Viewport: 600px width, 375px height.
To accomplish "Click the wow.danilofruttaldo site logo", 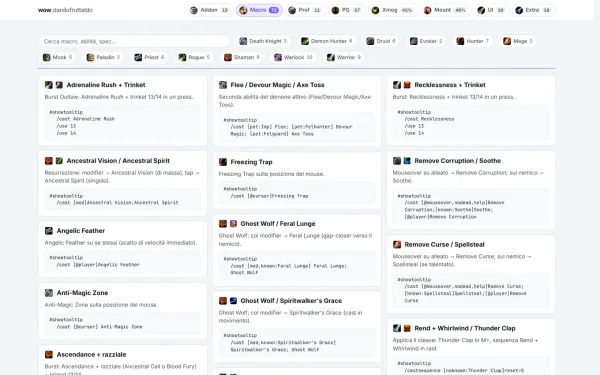I will point(65,10).
